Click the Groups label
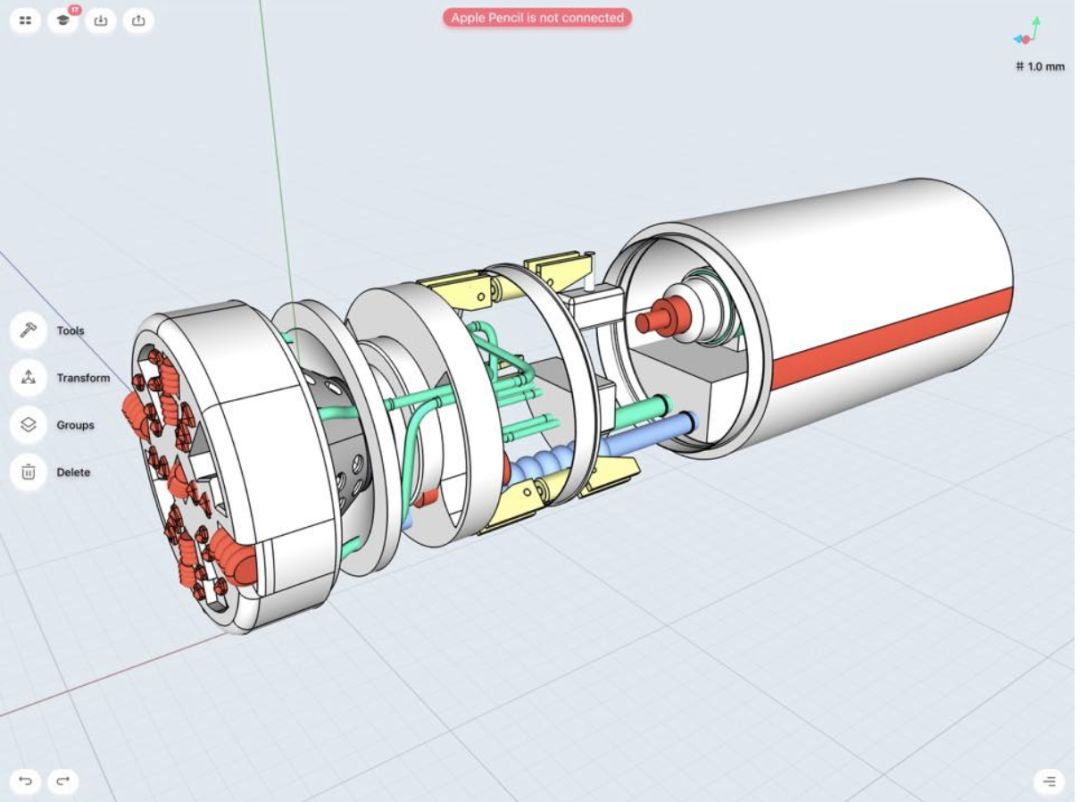 click(75, 425)
